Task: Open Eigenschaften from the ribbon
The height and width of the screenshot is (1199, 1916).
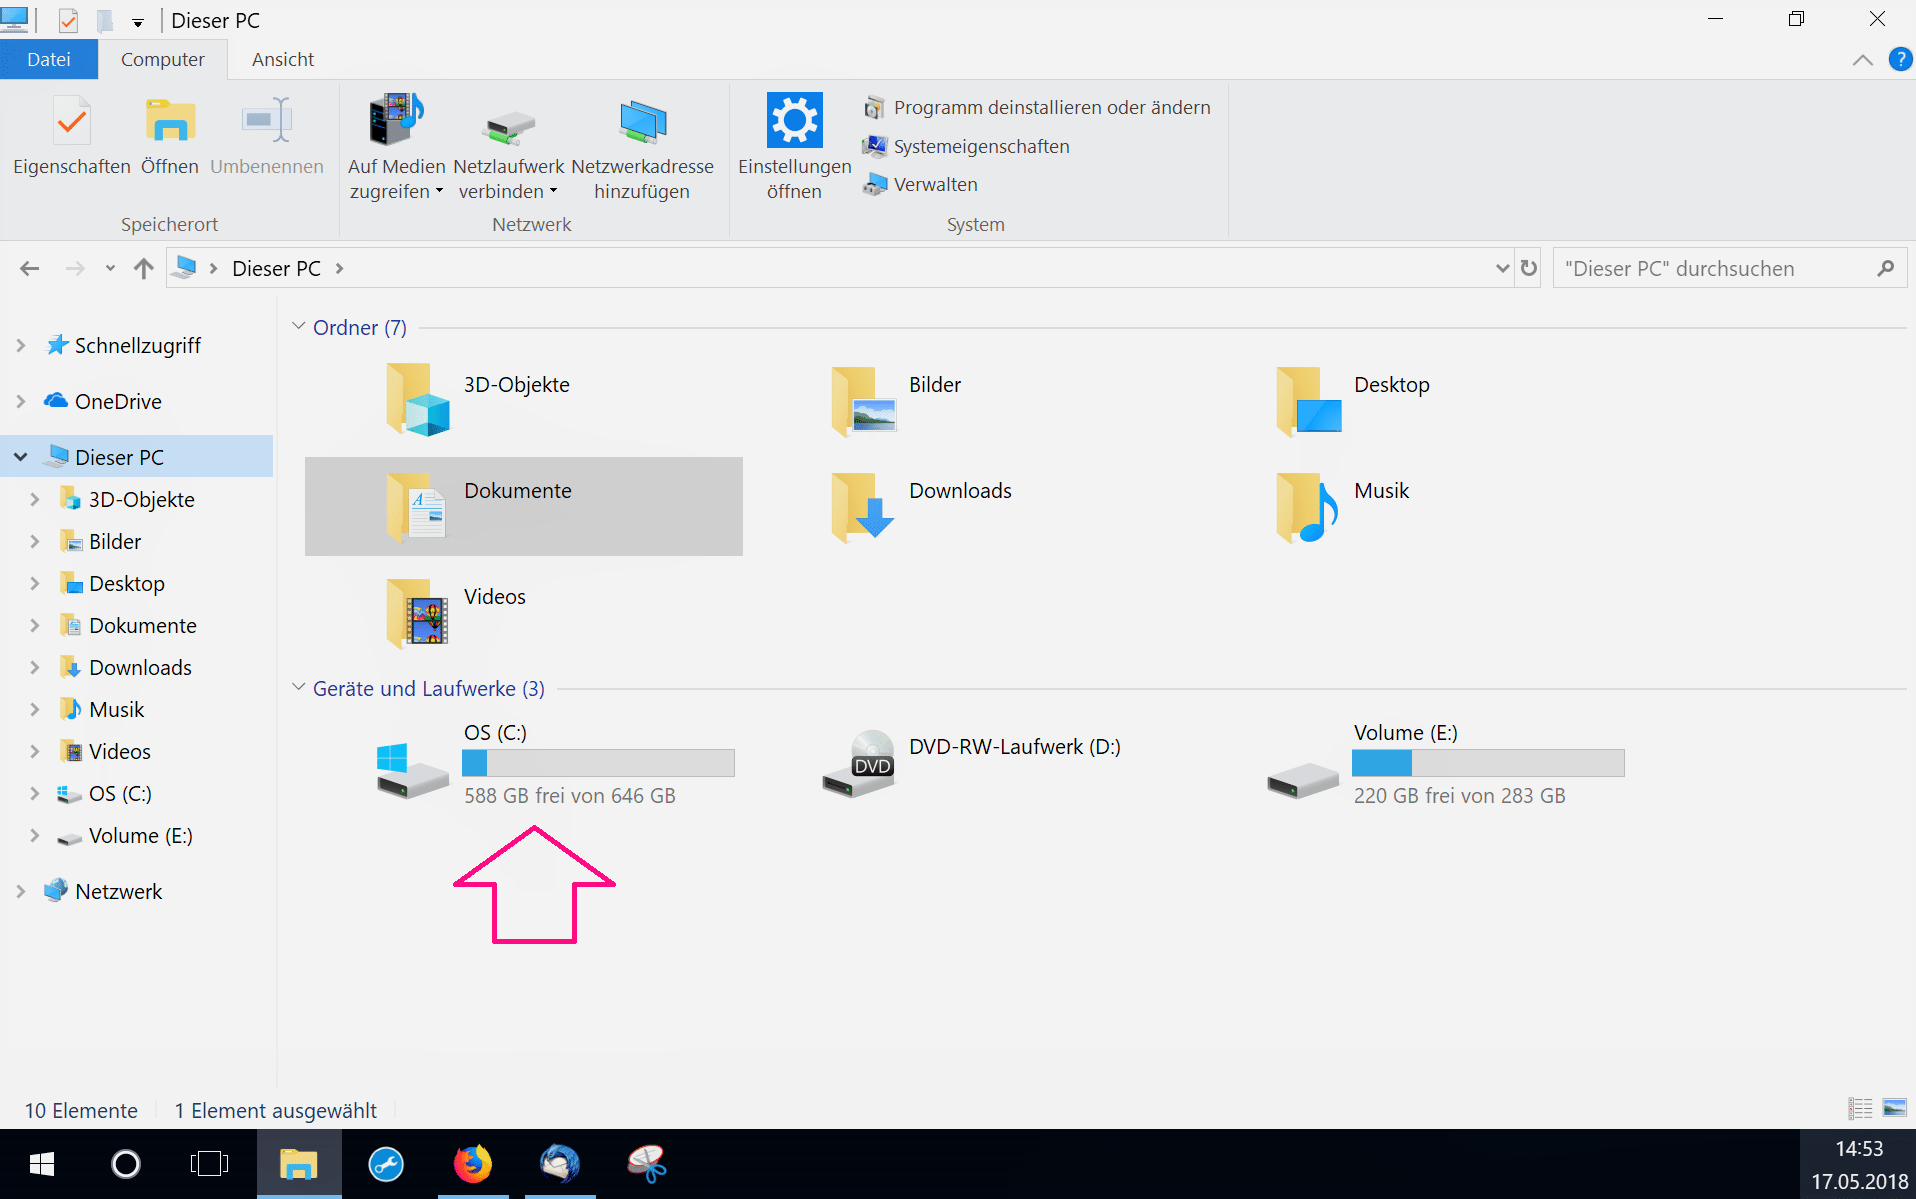Action: click(70, 135)
